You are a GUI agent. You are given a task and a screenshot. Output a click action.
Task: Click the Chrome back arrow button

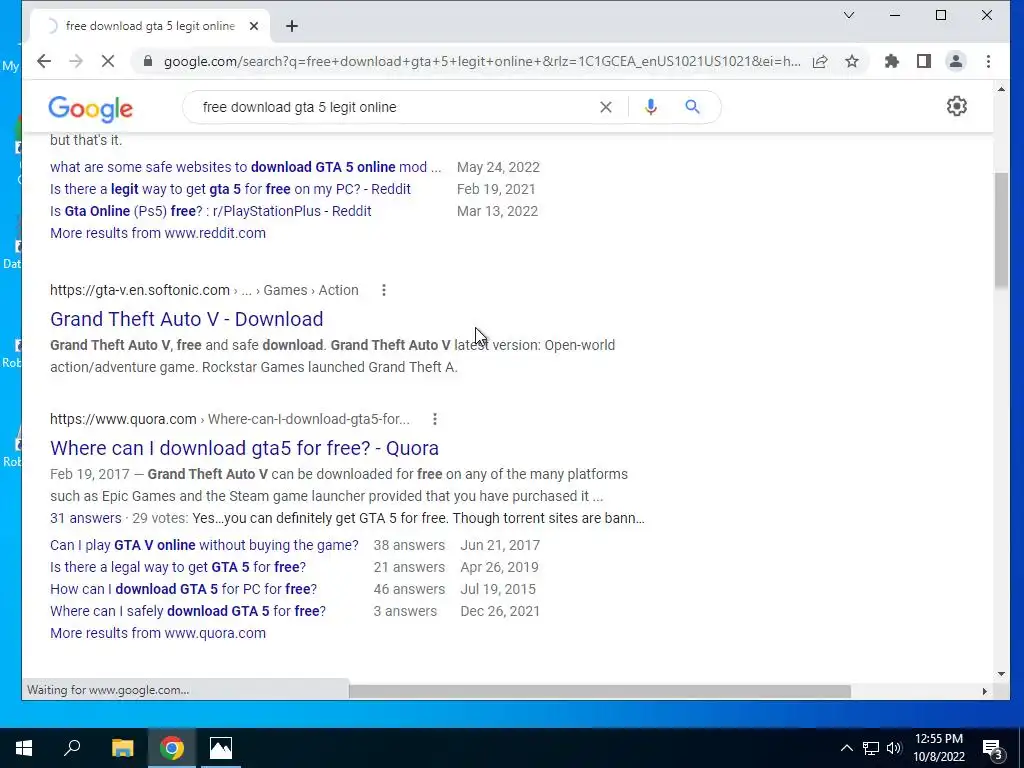44,61
